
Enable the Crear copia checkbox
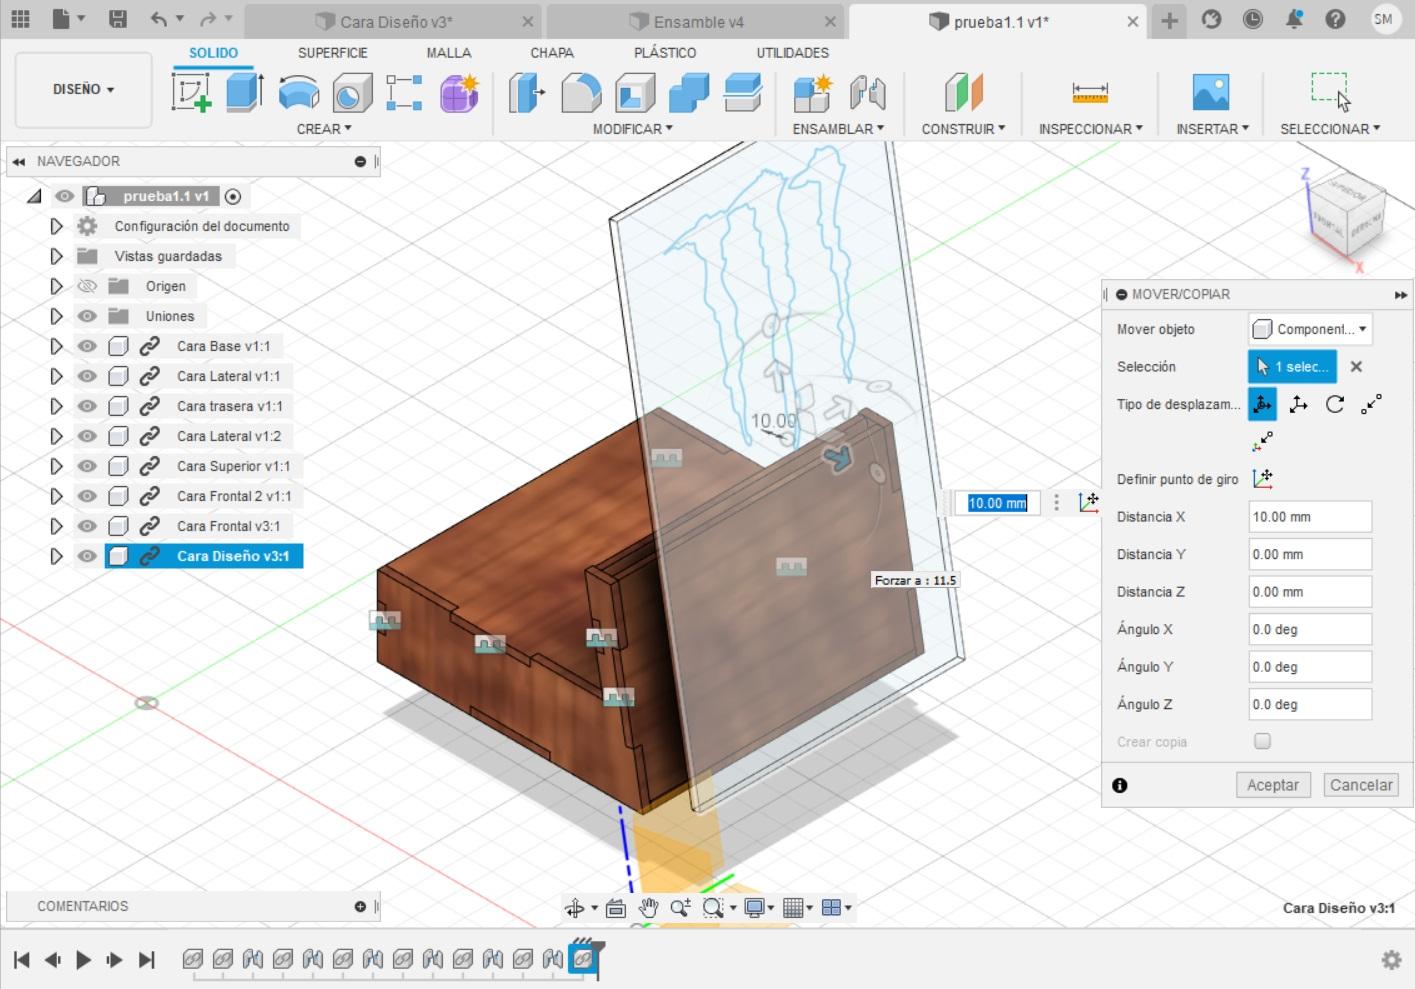click(1262, 741)
